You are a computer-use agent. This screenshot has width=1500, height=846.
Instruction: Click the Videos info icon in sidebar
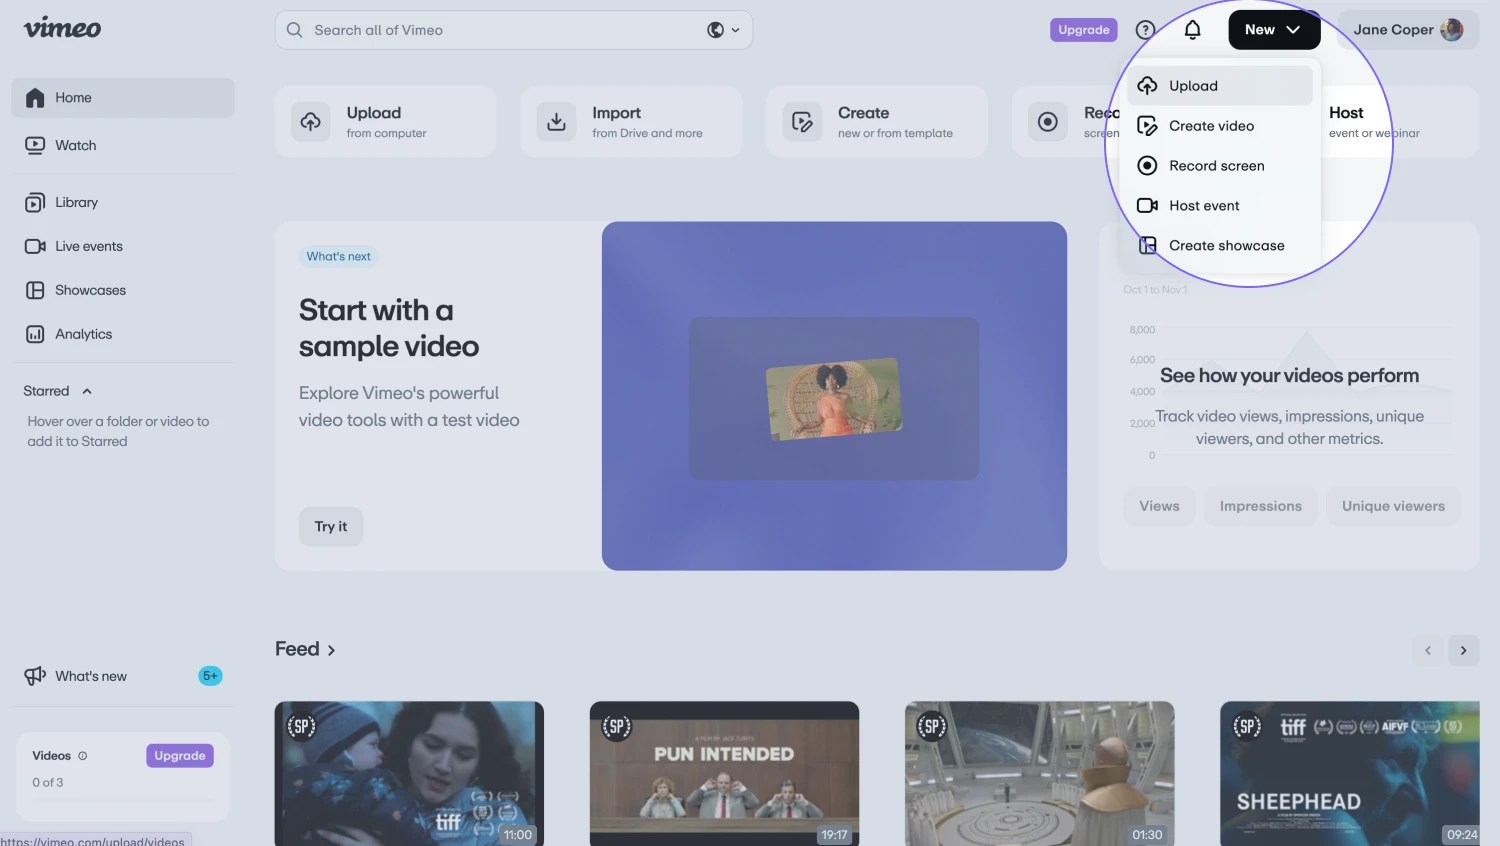(83, 756)
